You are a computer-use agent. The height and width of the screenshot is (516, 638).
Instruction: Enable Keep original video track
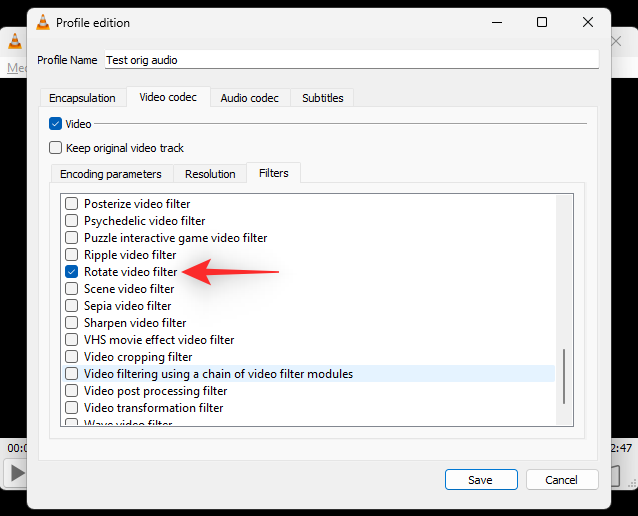(x=55, y=148)
